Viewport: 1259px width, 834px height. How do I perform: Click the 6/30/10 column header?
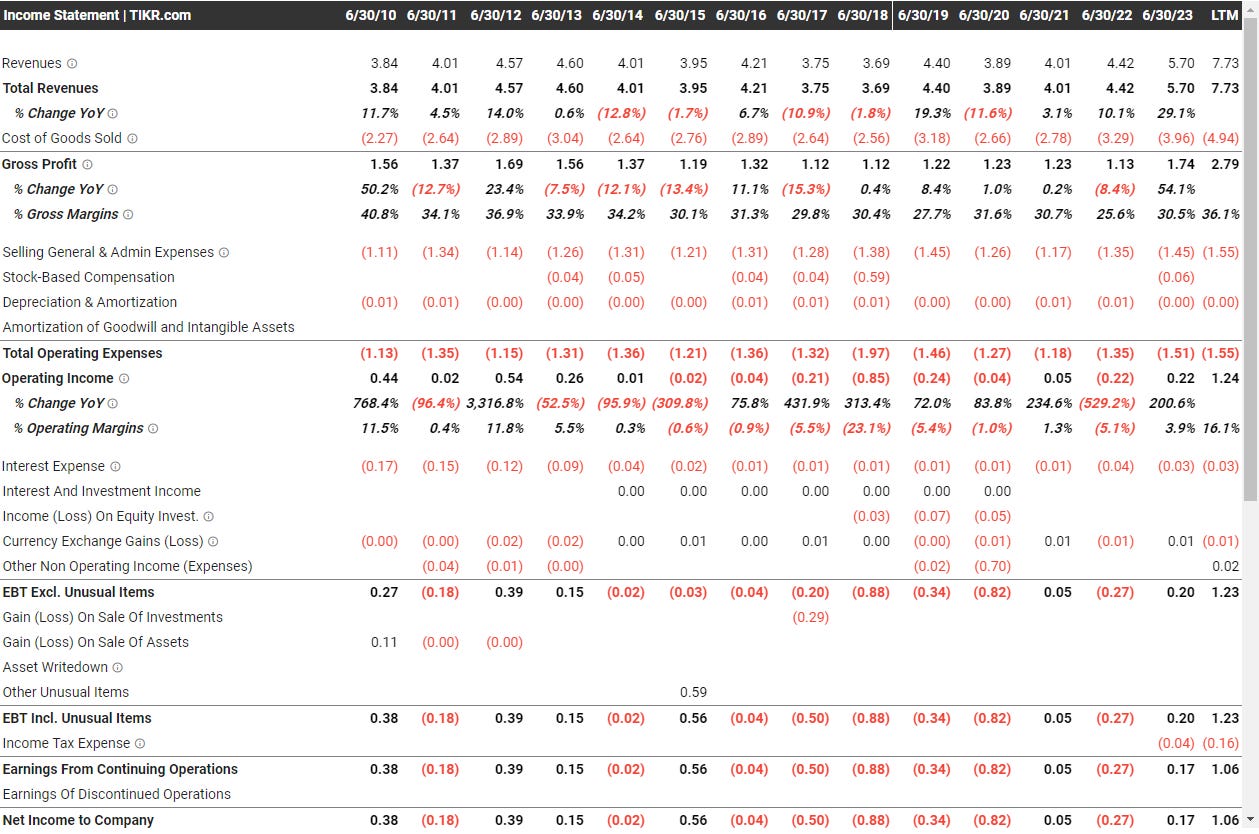(x=371, y=15)
